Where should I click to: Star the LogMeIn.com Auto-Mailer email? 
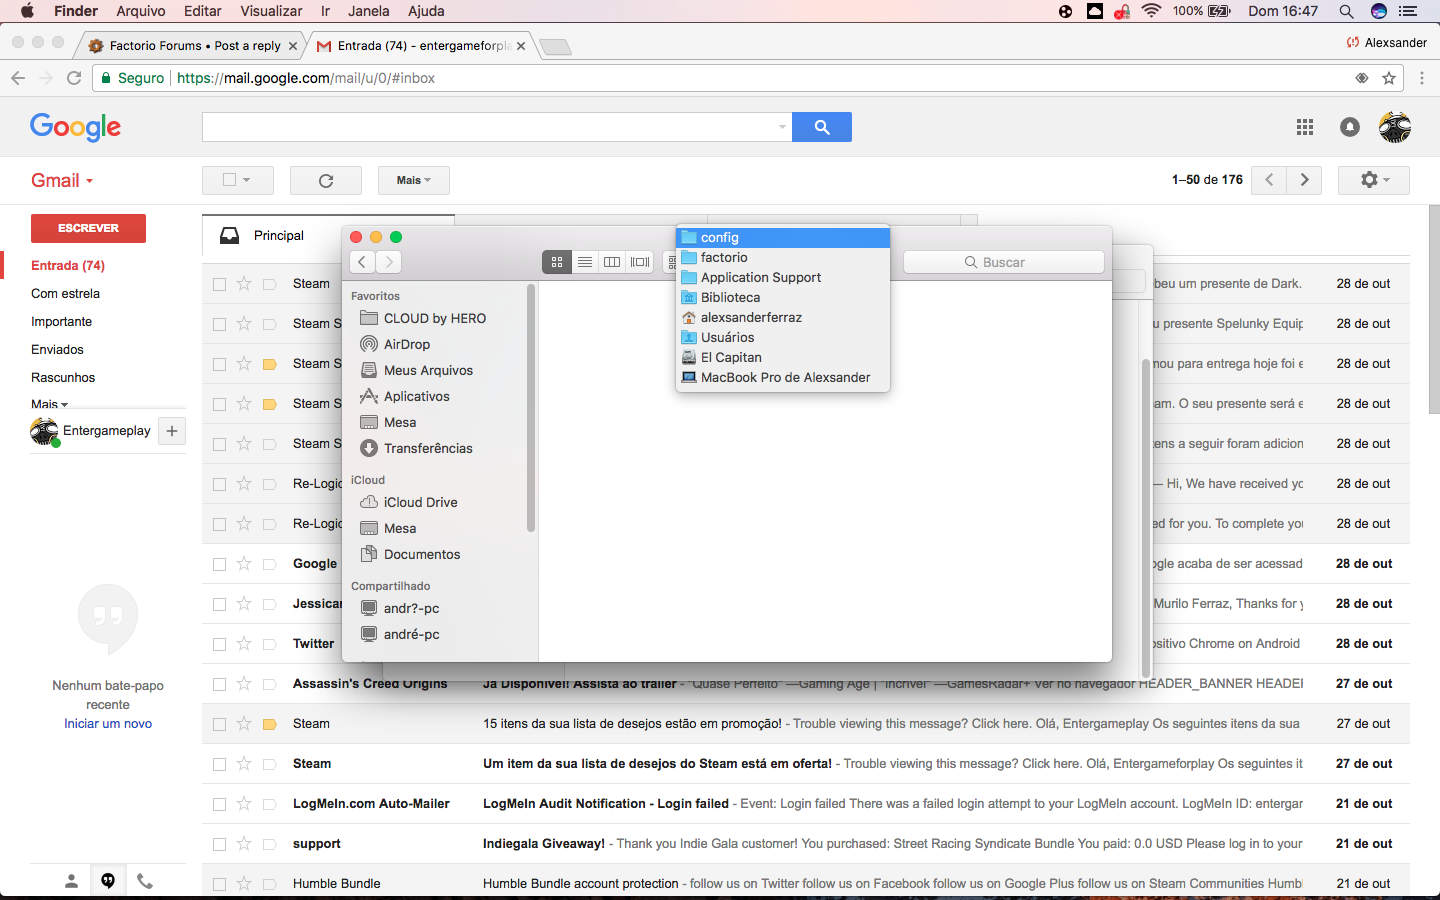coord(244,804)
